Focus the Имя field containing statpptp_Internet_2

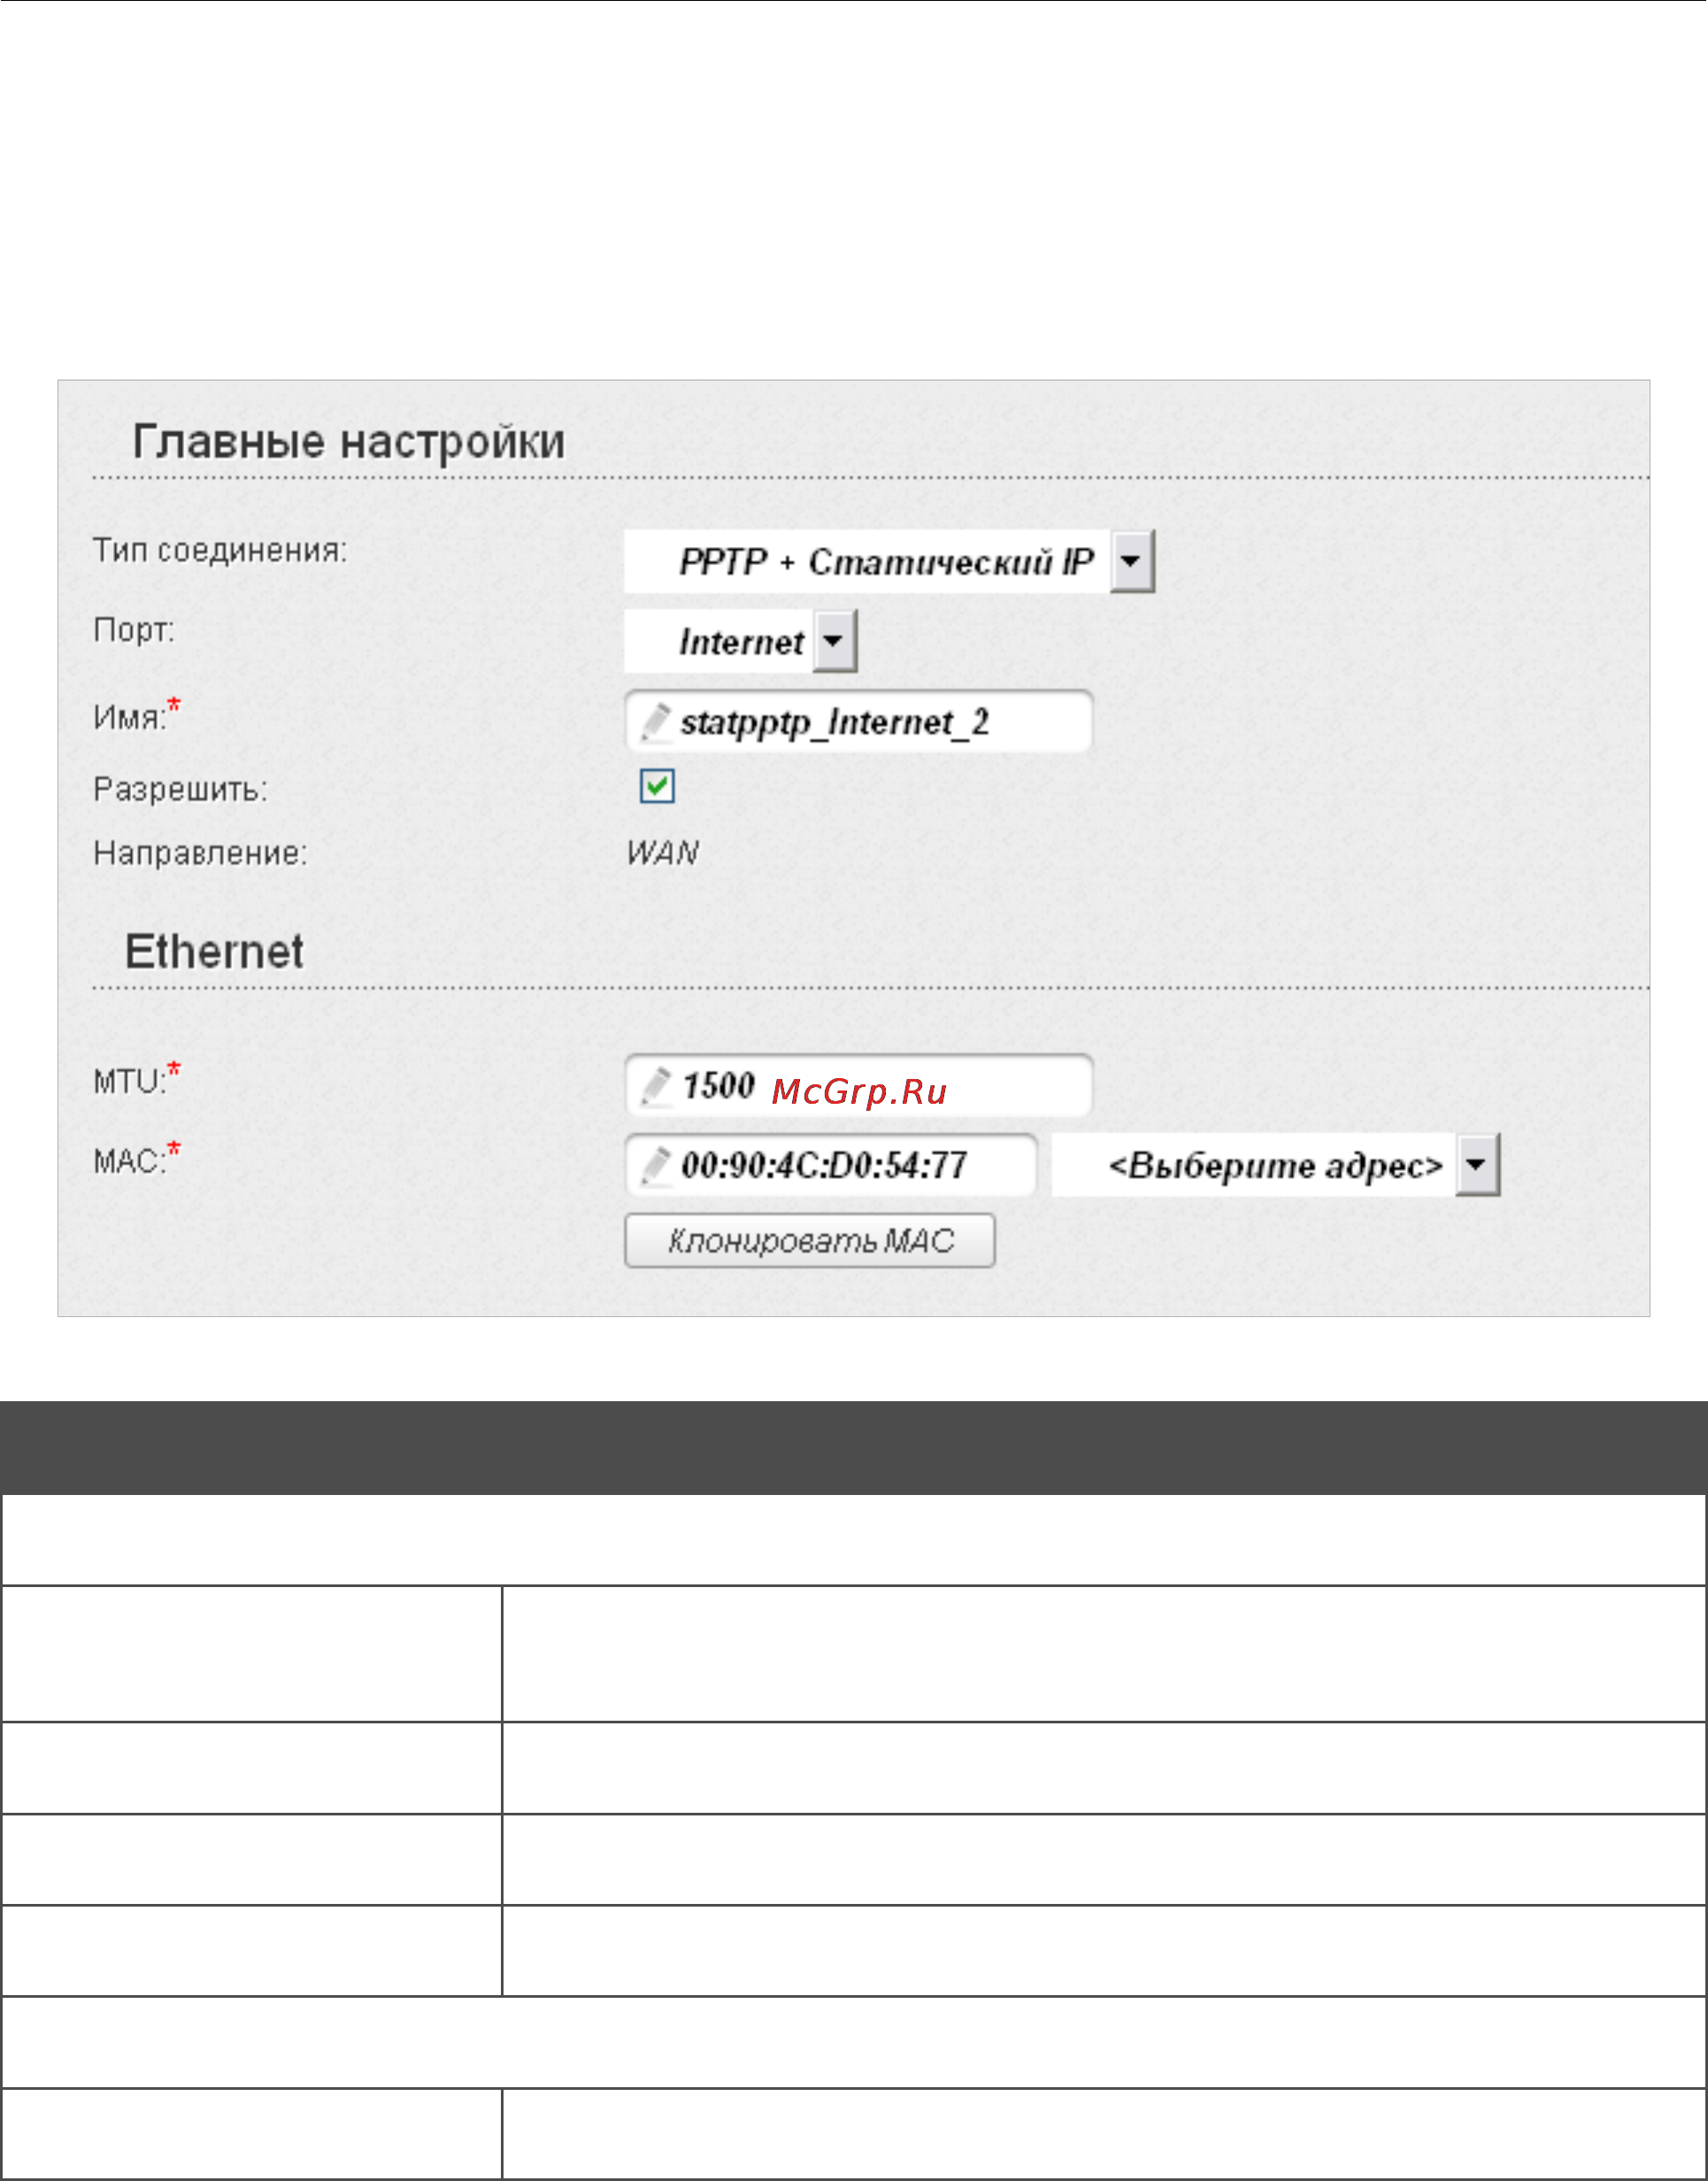click(858, 721)
